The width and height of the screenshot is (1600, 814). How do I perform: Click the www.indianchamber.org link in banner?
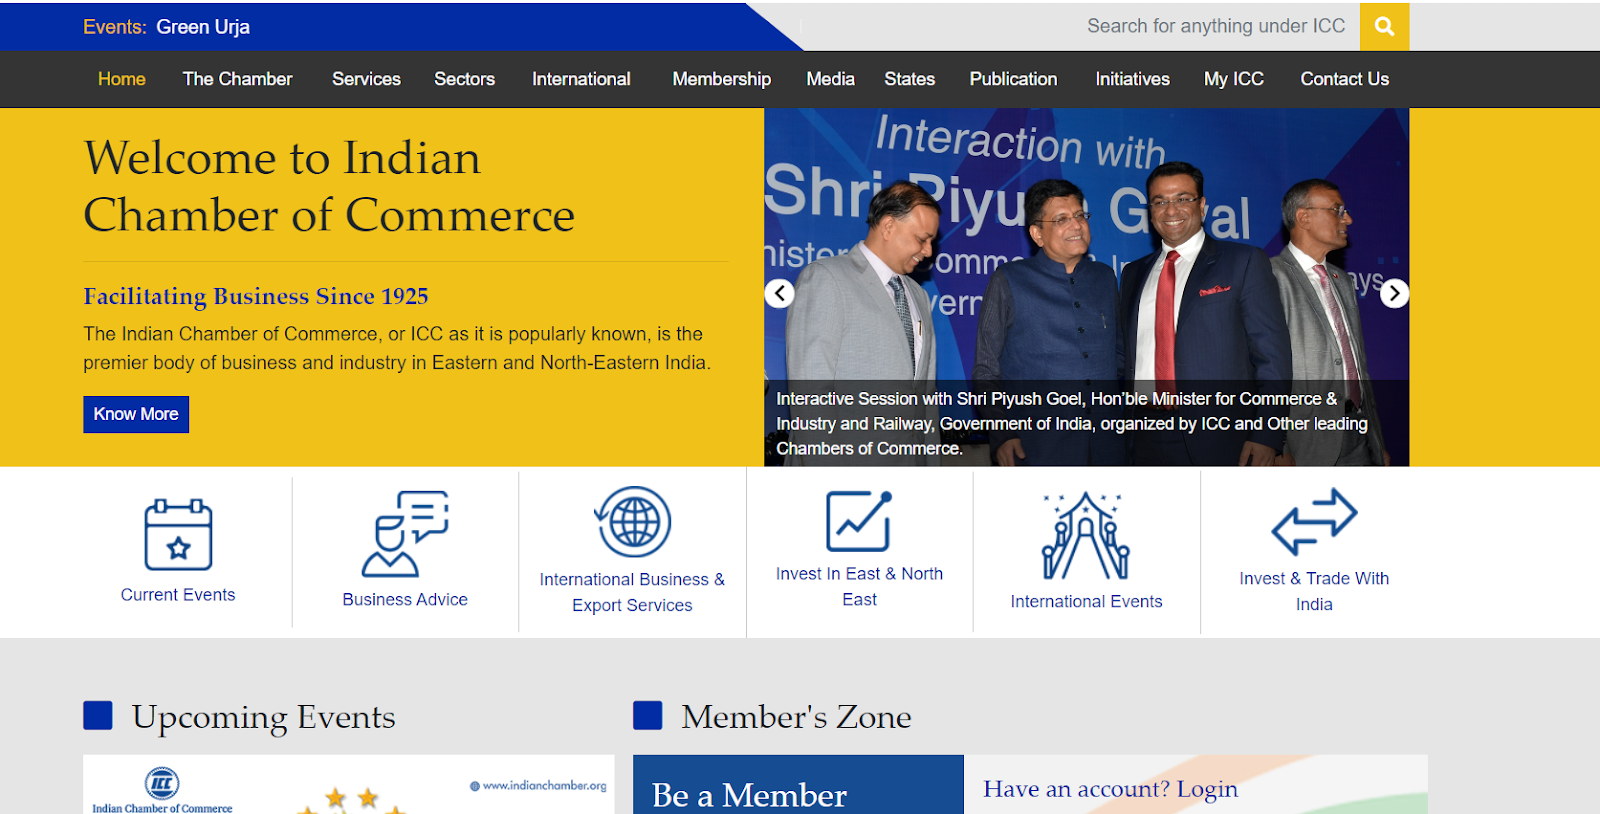[x=539, y=786]
